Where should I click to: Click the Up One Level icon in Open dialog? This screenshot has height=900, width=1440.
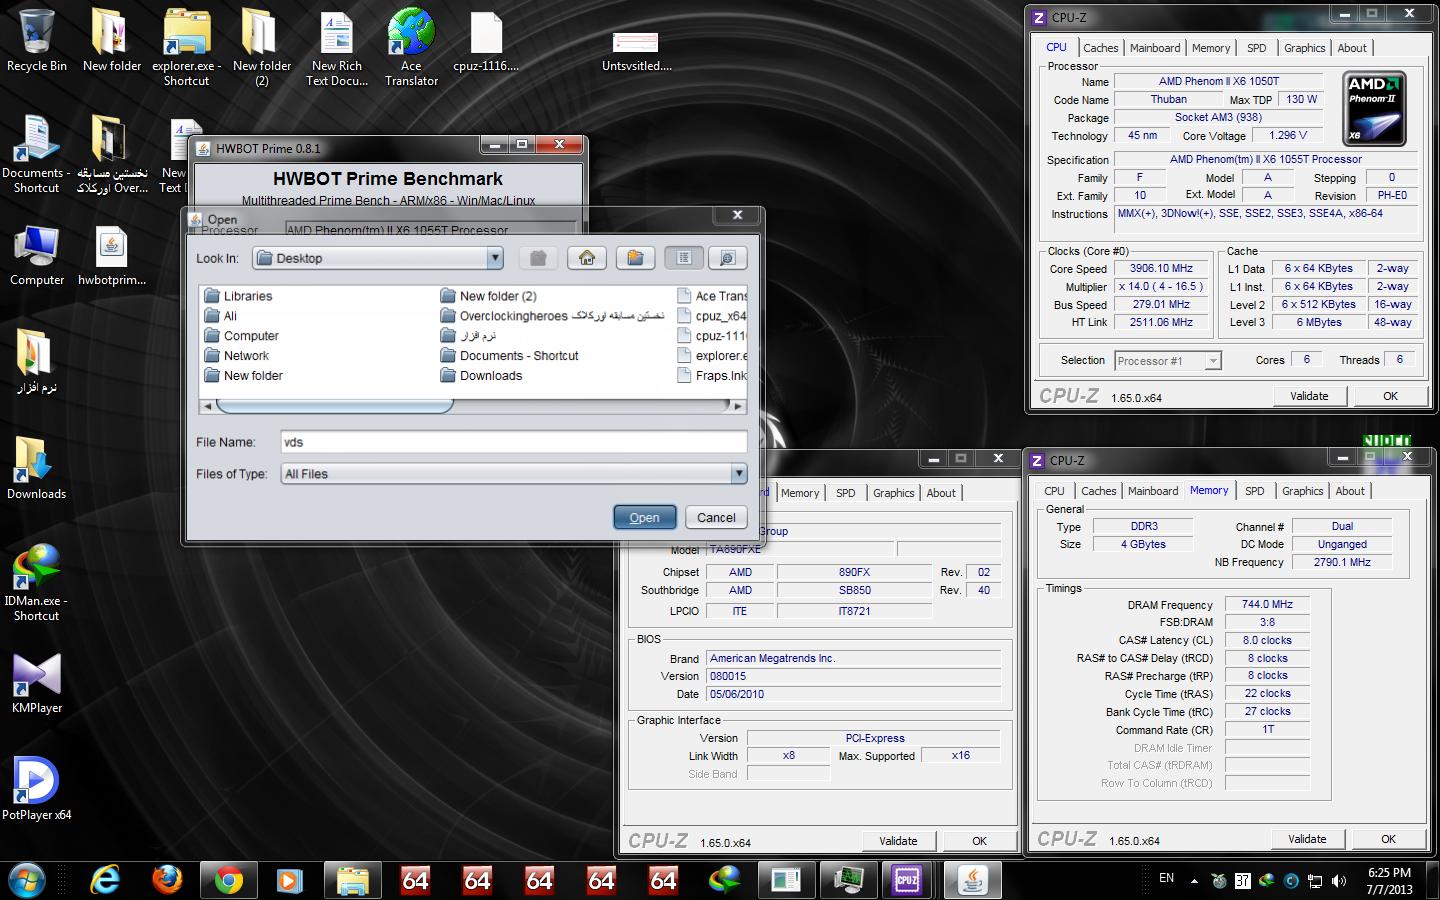click(x=538, y=258)
